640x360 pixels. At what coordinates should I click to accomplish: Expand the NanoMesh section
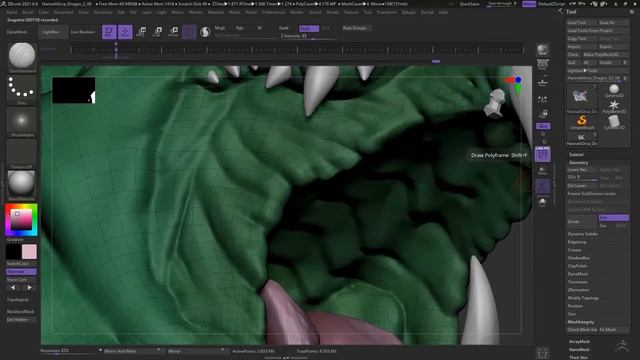[579, 350]
